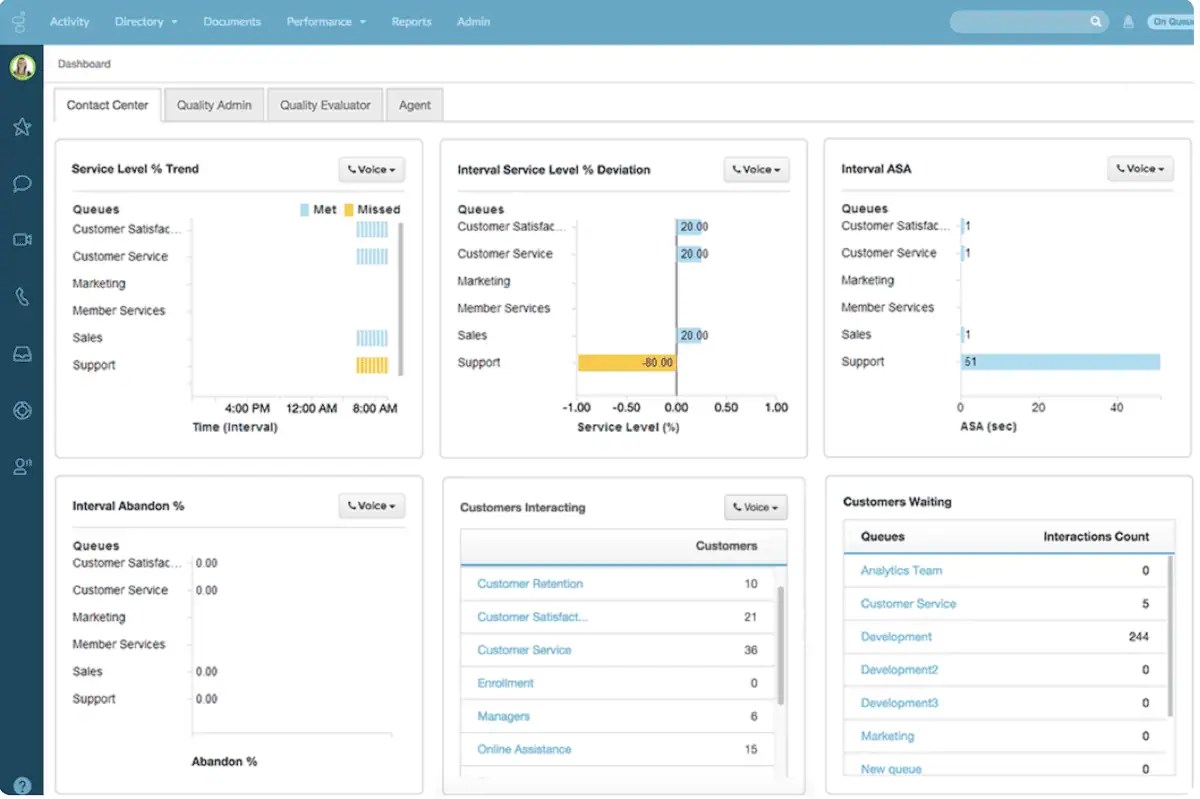The height and width of the screenshot is (799, 1200).
Task: Click the Genesys logo in the top corner
Action: [x=19, y=21]
